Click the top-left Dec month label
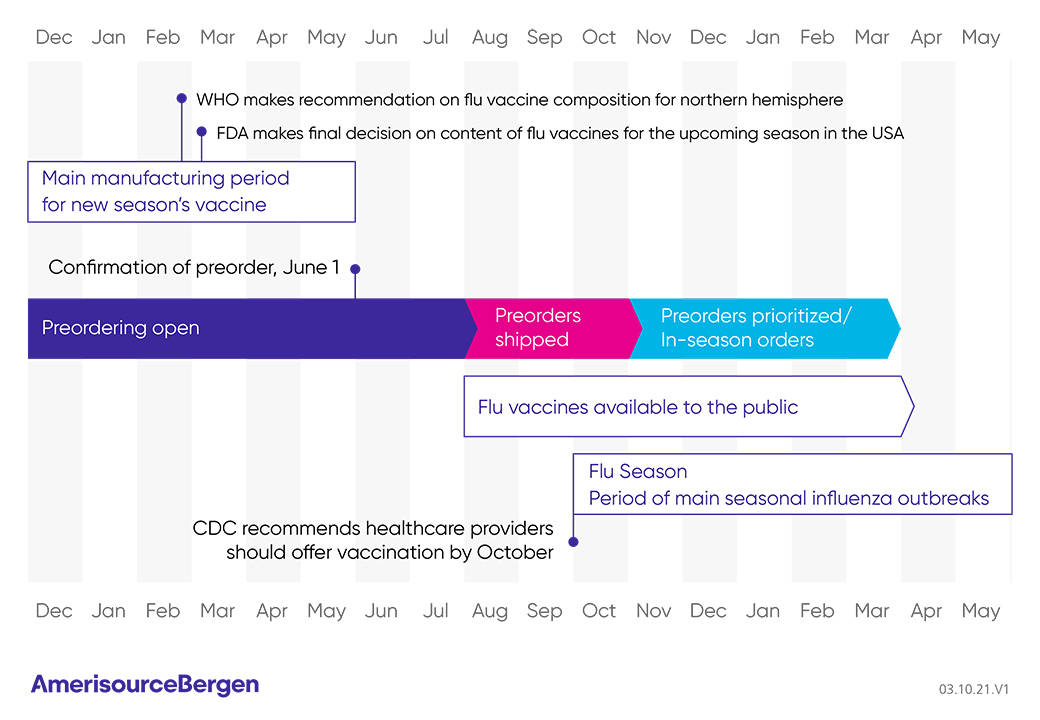1040x720 pixels. [x=54, y=38]
